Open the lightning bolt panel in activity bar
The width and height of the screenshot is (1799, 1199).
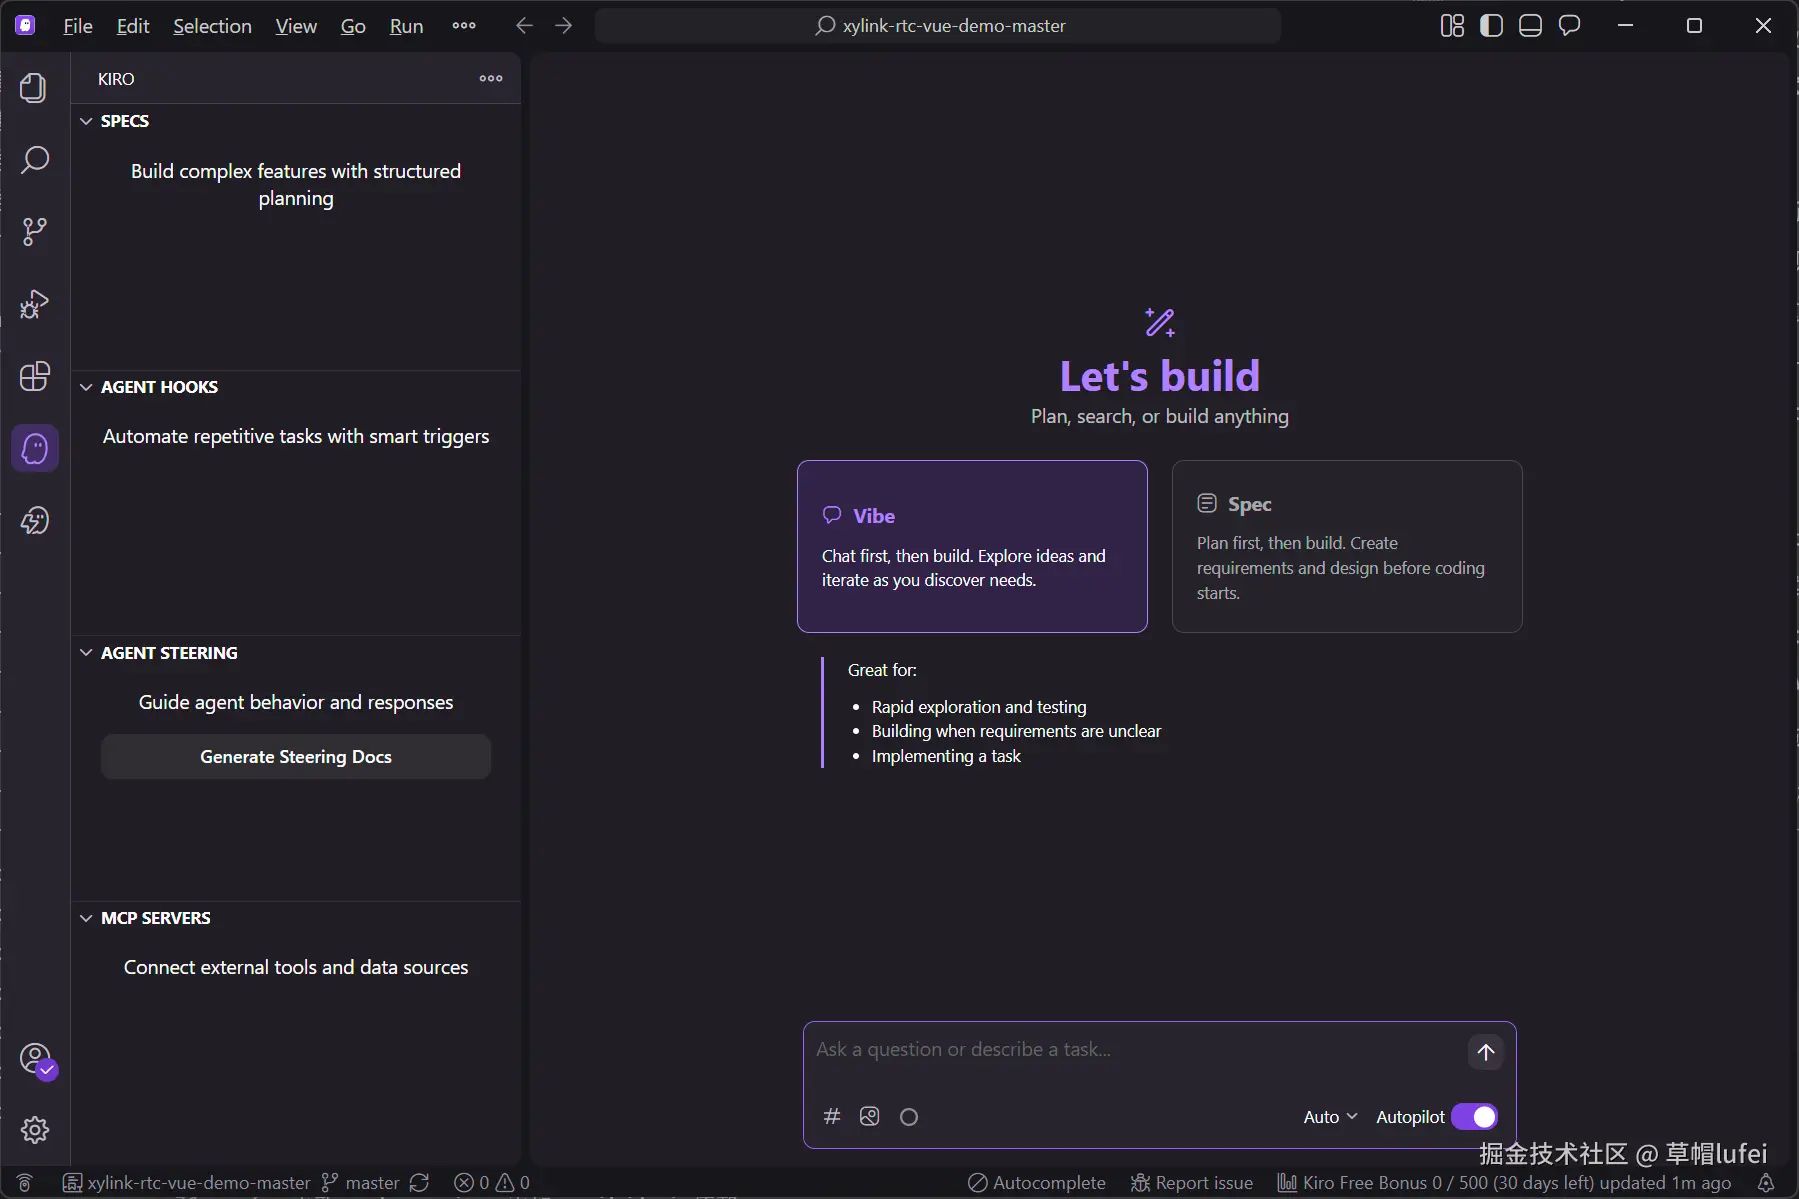tap(34, 520)
